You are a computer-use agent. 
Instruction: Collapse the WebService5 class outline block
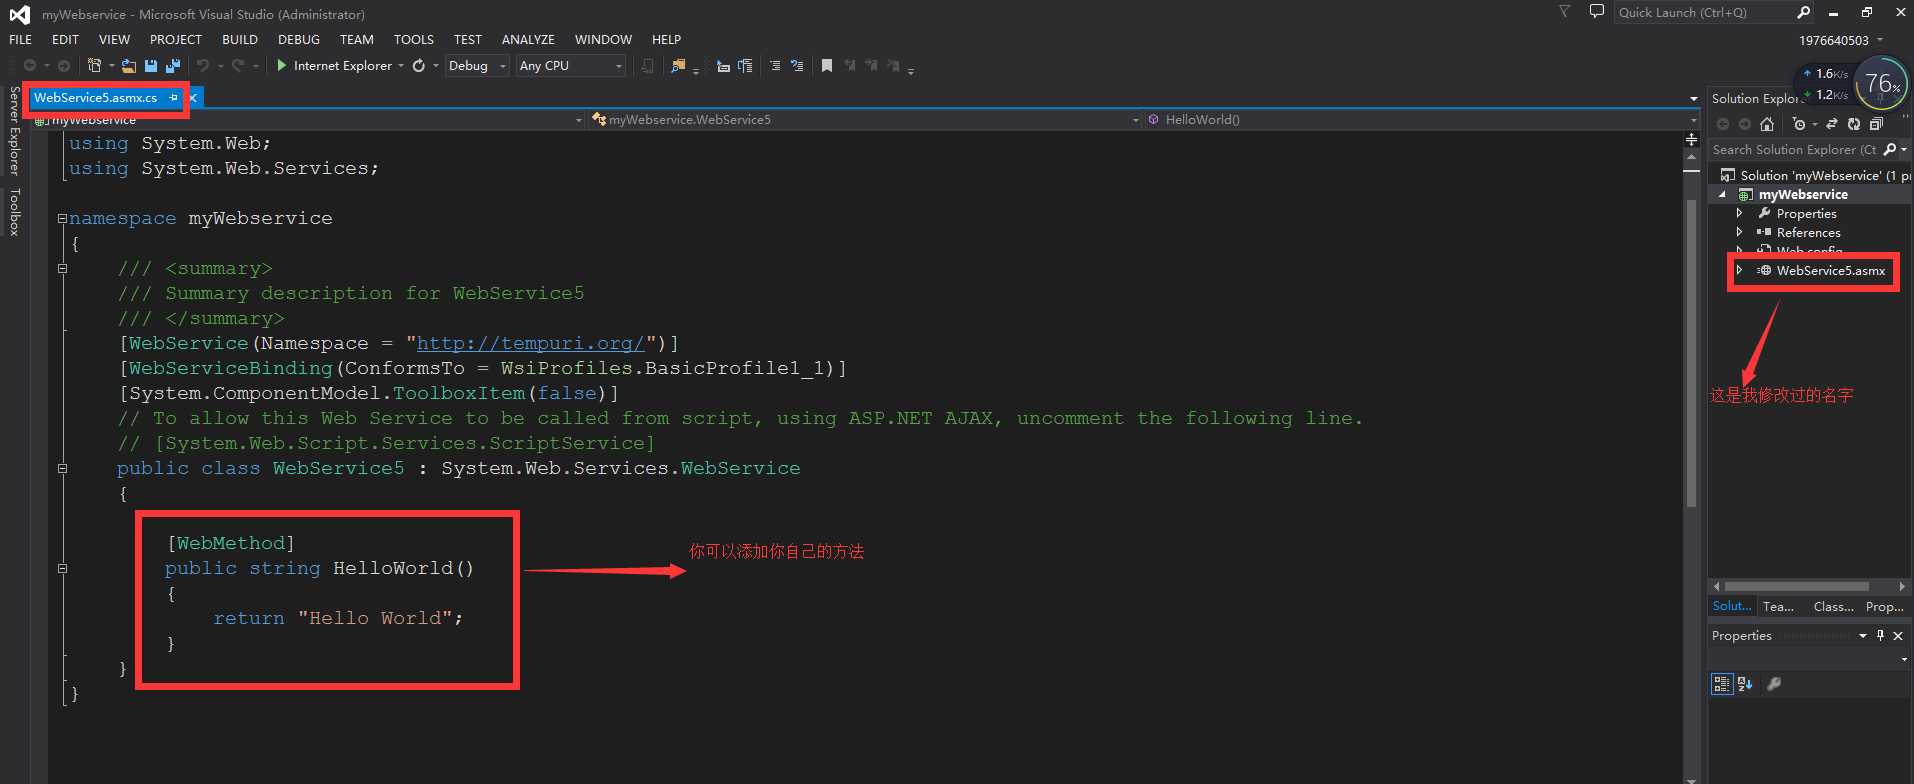[x=62, y=468]
